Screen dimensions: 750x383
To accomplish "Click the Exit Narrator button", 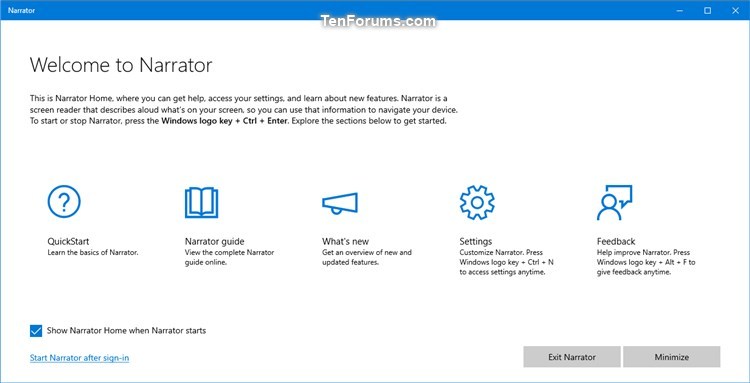I will coord(572,357).
